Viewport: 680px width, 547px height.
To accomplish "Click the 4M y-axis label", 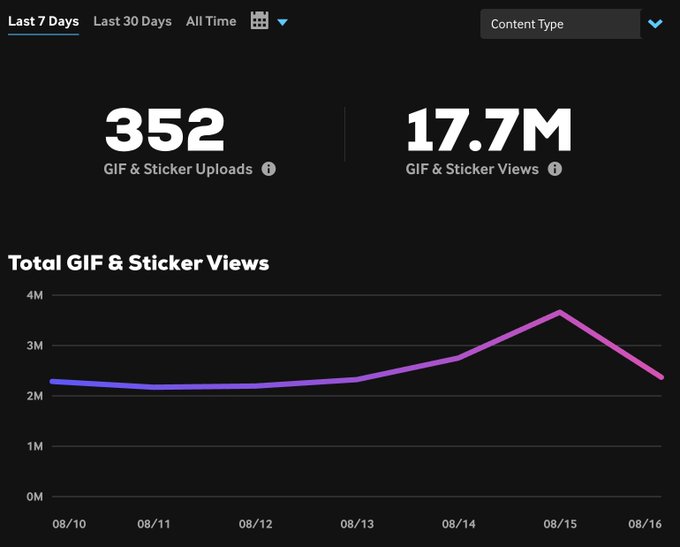I will (35, 295).
